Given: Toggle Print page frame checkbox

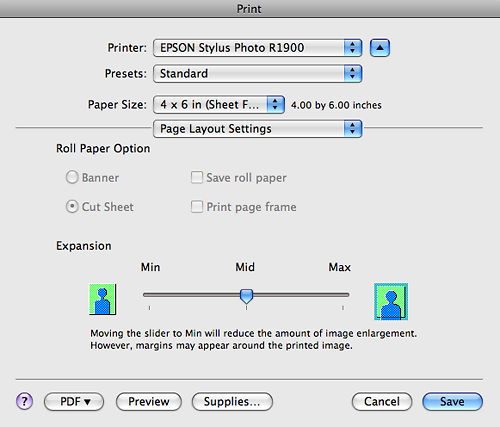Looking at the screenshot, I should point(197,207).
